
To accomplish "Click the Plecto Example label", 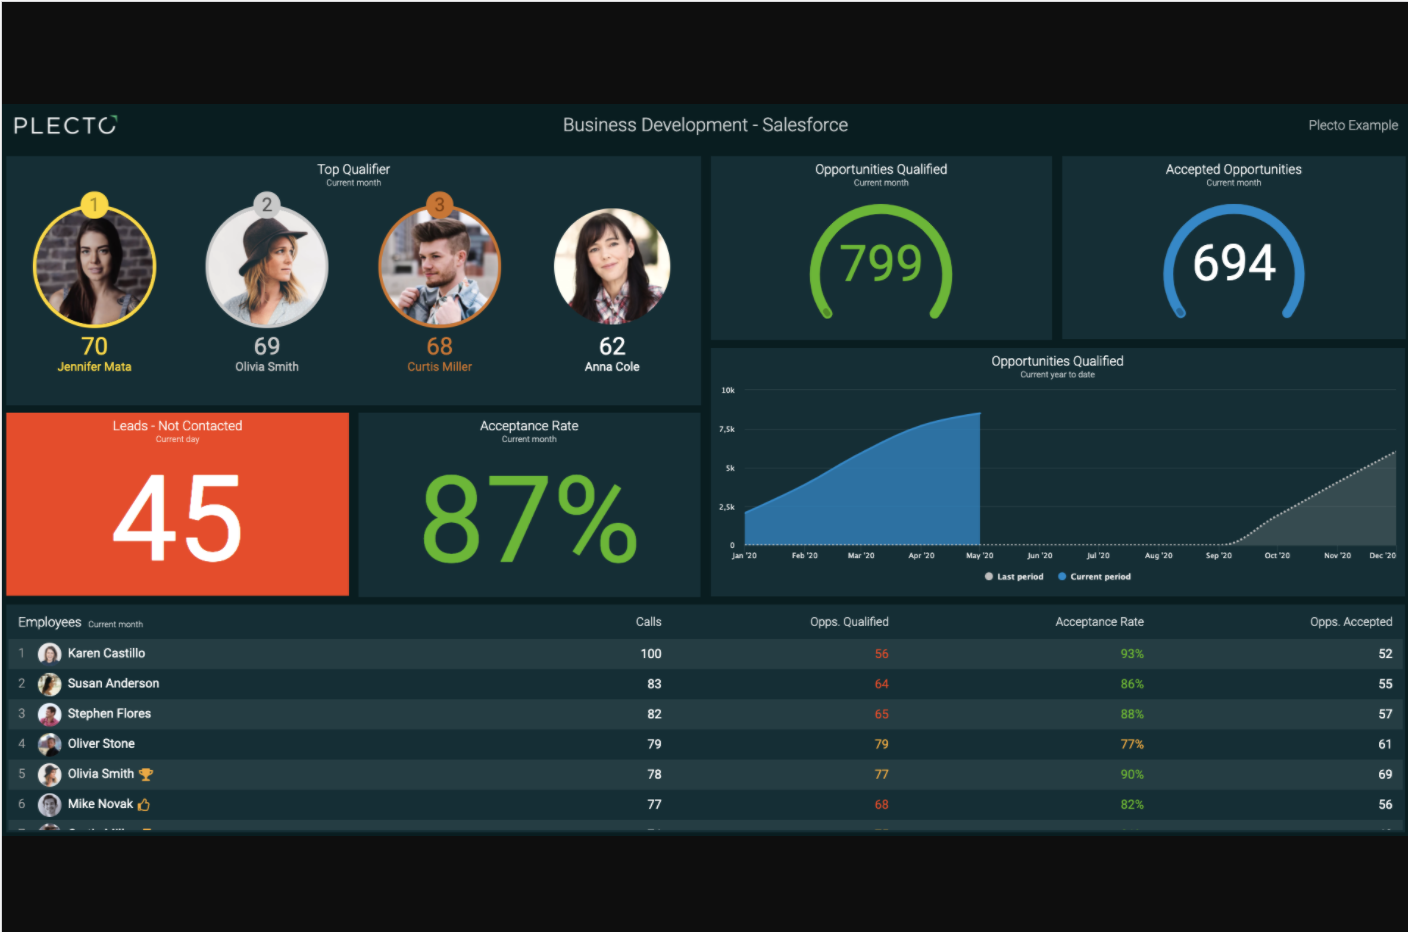I will 1353,125.
